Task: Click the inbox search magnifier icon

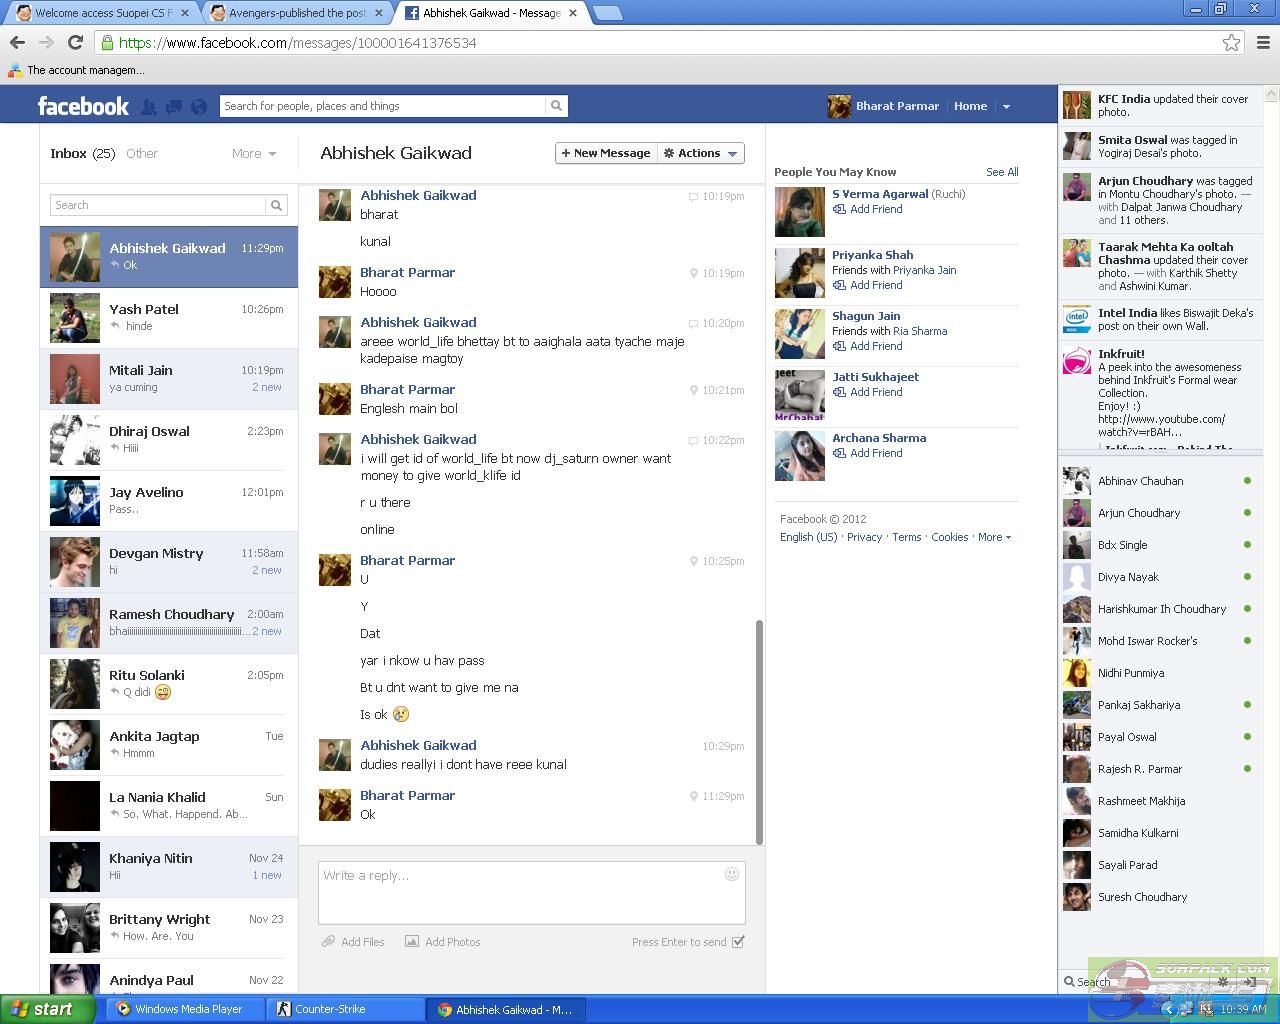Action: (x=277, y=205)
